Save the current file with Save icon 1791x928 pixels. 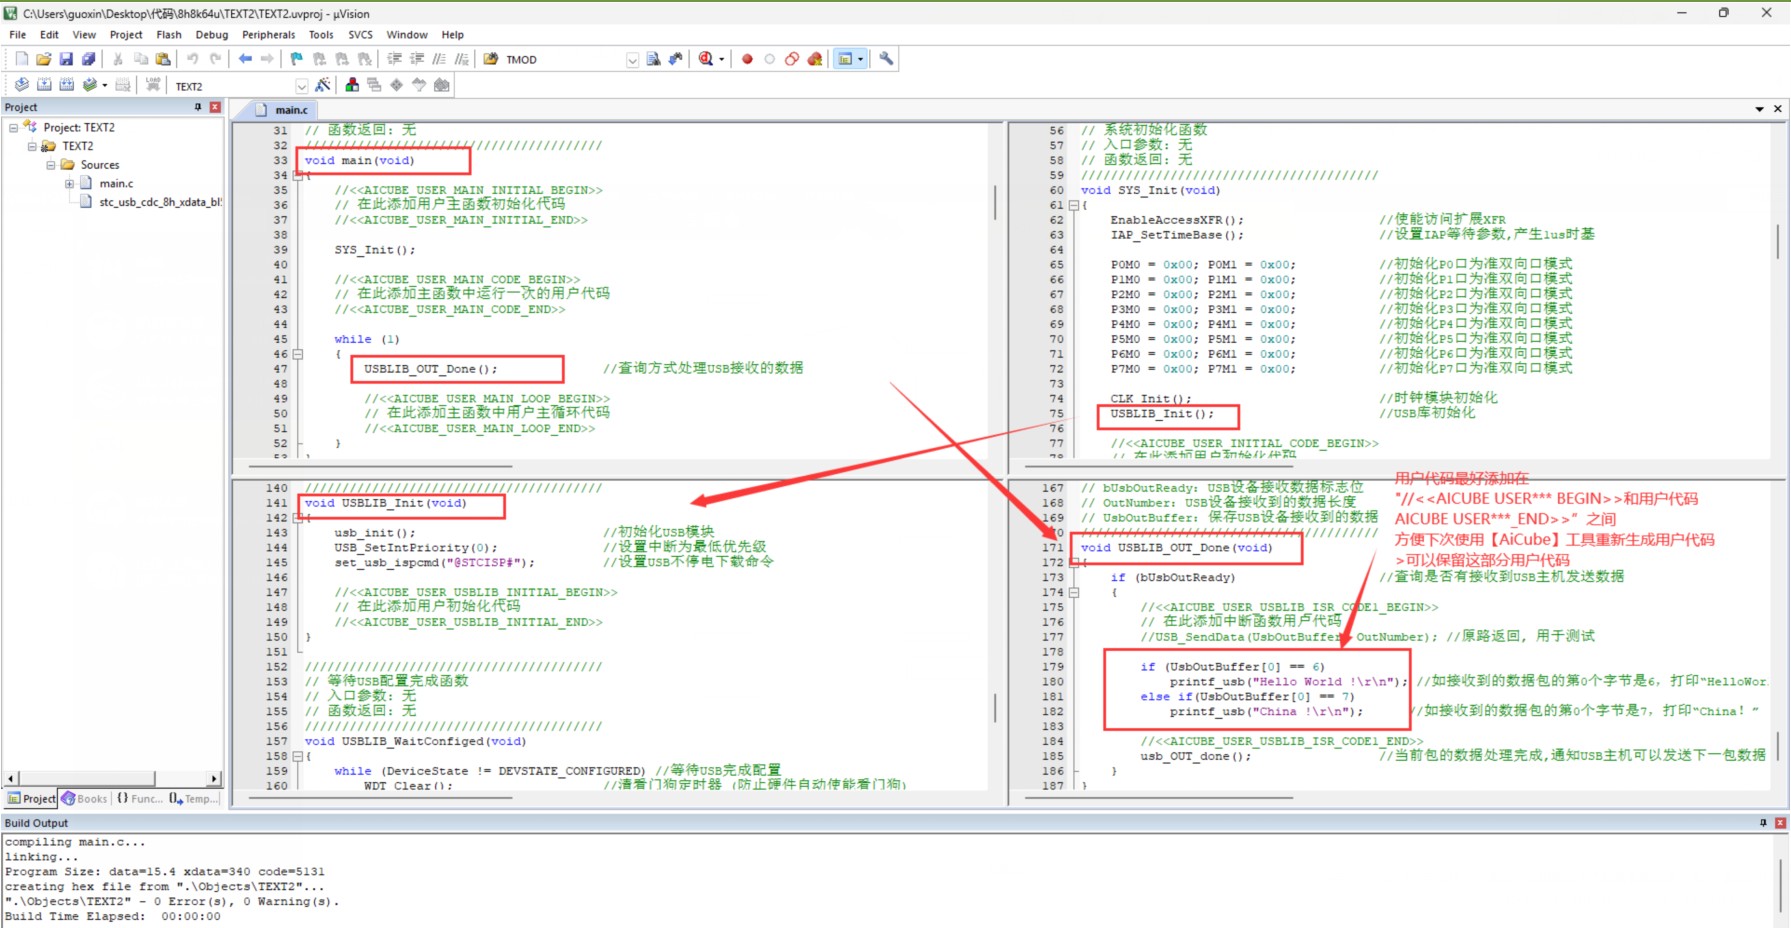(x=66, y=59)
